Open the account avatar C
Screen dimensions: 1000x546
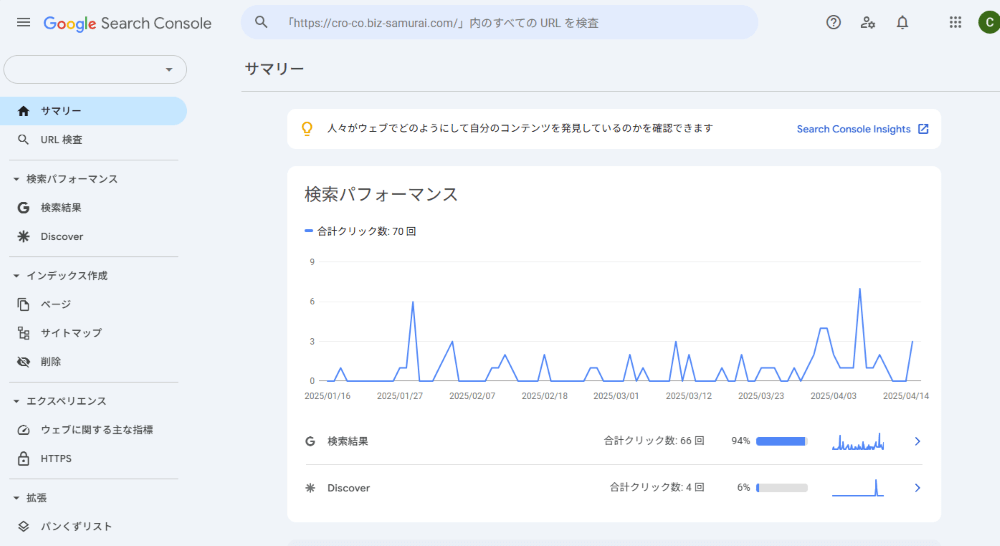(x=989, y=22)
